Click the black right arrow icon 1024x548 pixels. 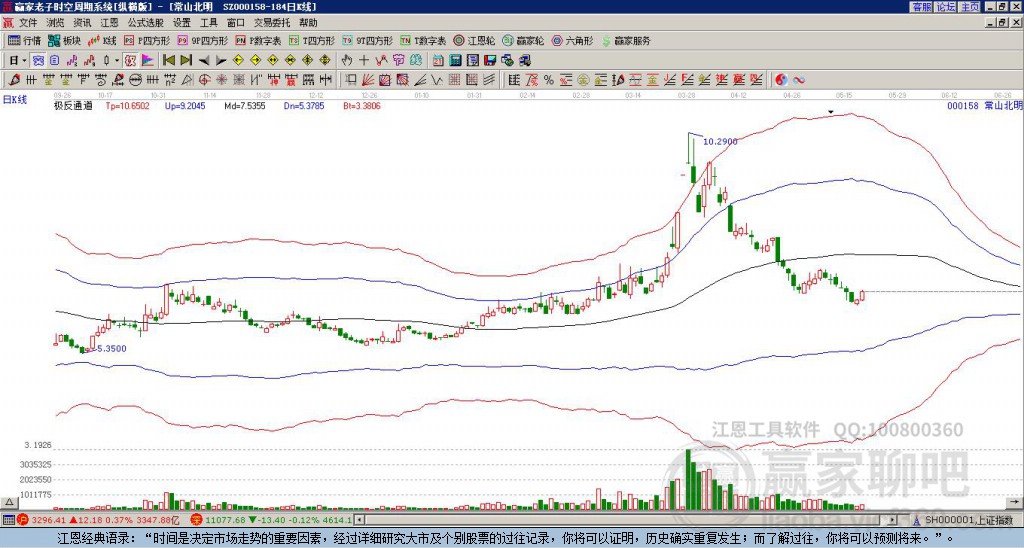pyautogui.click(x=221, y=60)
